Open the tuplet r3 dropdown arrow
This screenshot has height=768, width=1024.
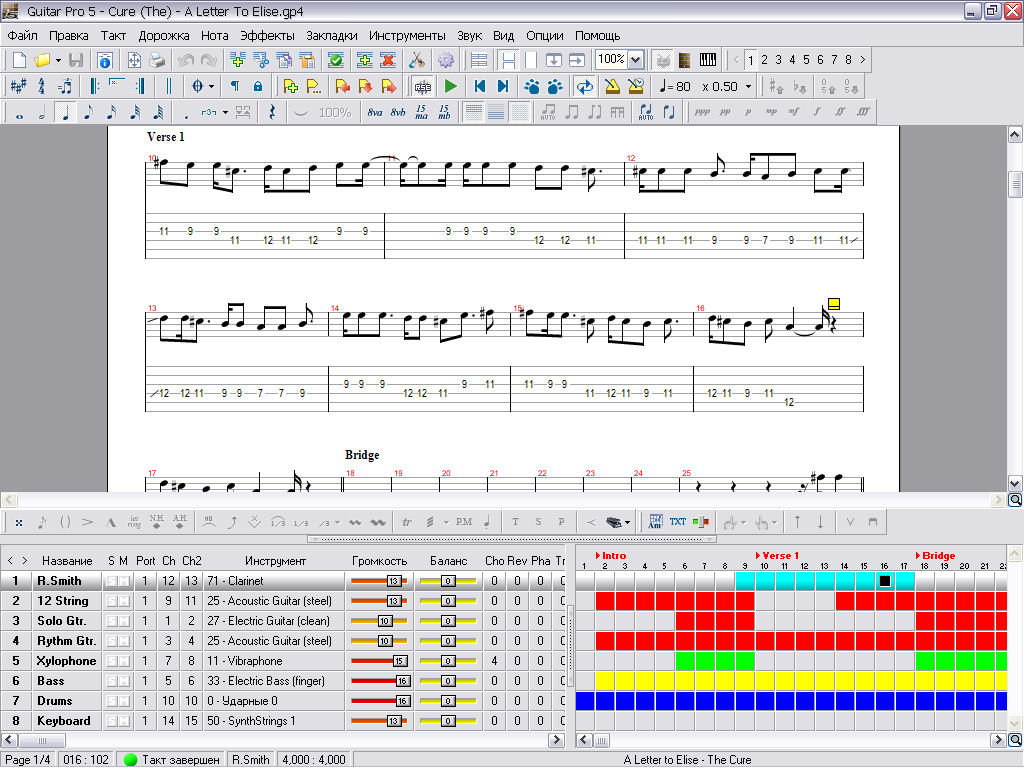(x=225, y=113)
